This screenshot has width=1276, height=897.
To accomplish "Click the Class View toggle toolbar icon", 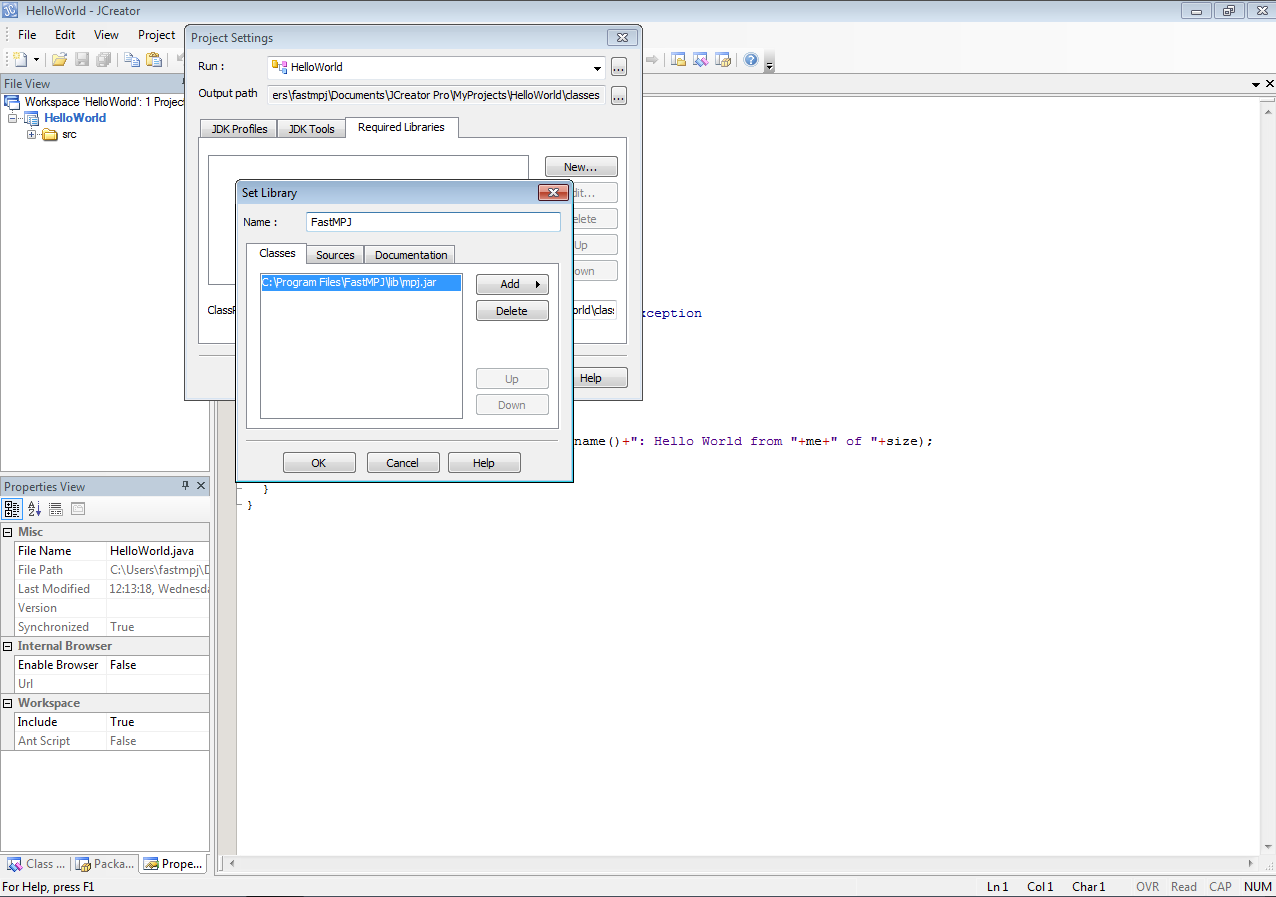I will pos(701,60).
